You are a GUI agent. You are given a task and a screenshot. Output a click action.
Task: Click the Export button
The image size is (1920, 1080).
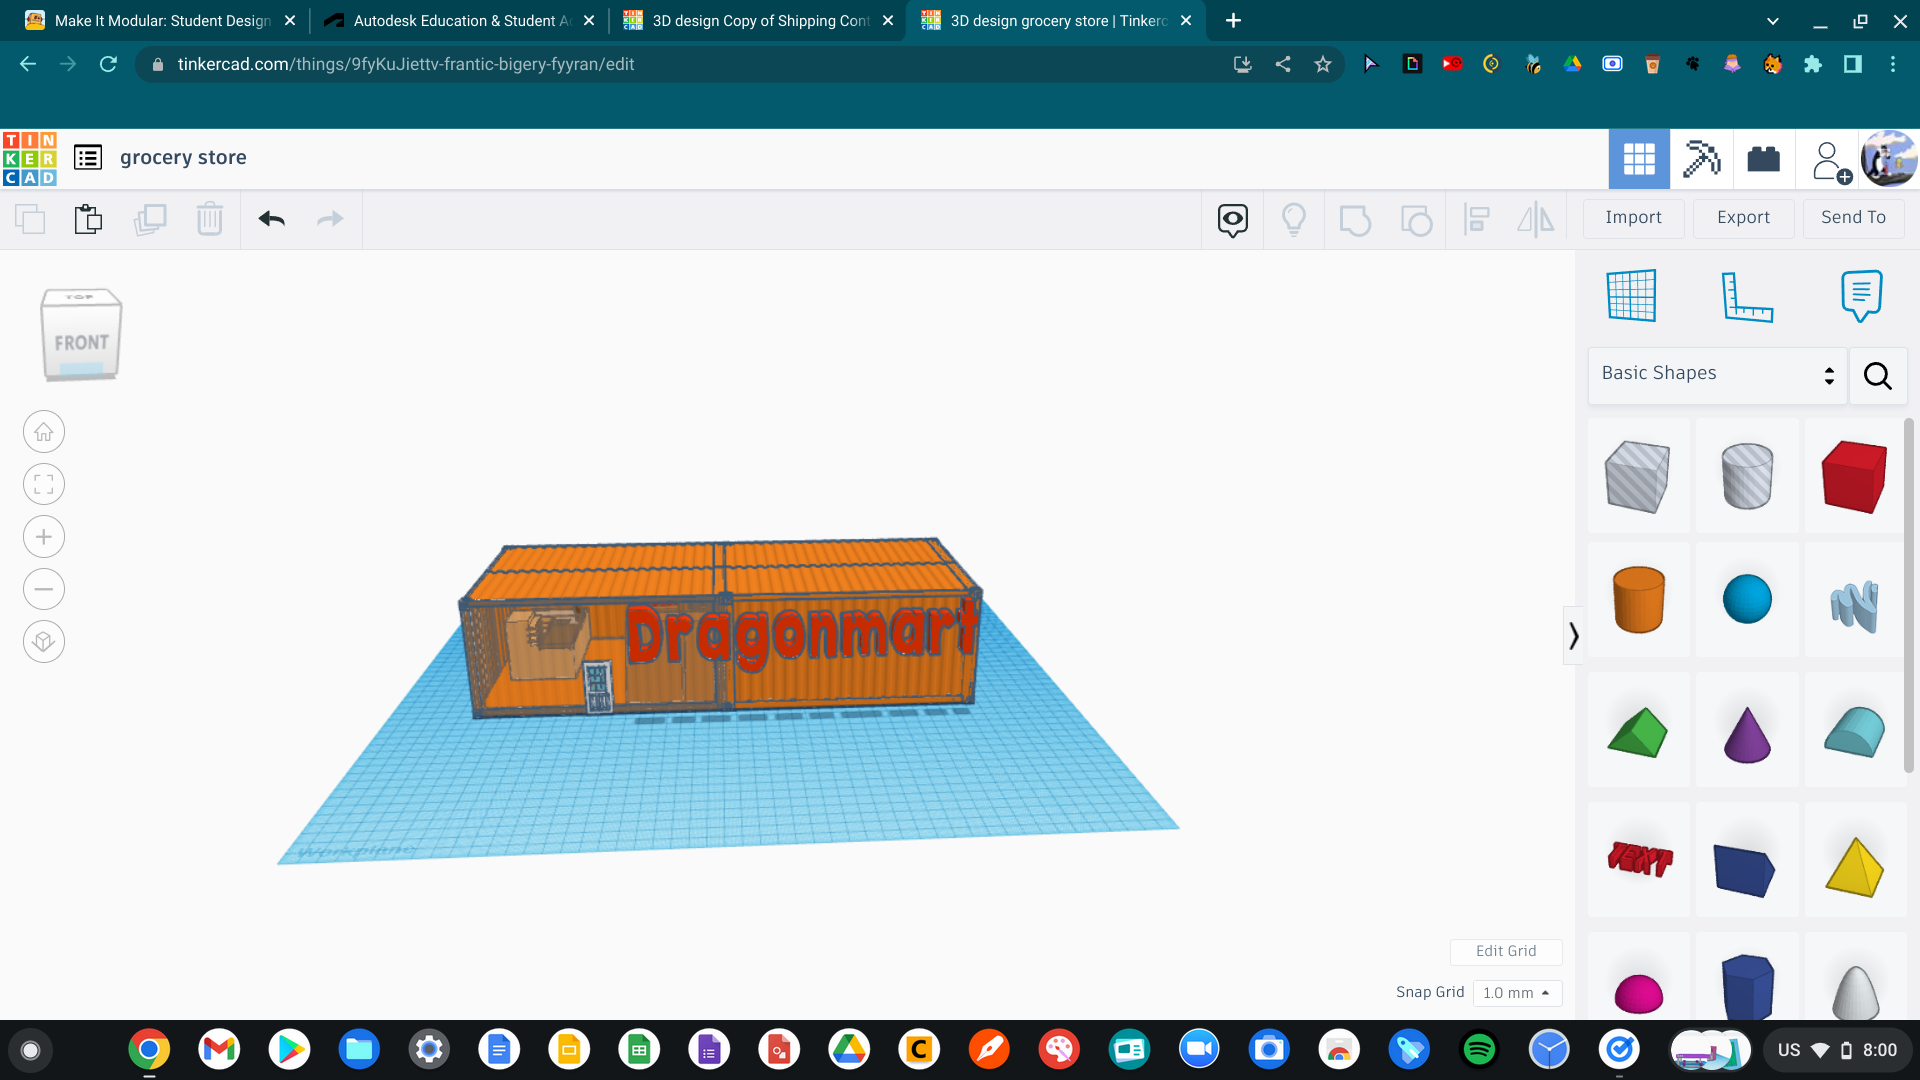1743,218
